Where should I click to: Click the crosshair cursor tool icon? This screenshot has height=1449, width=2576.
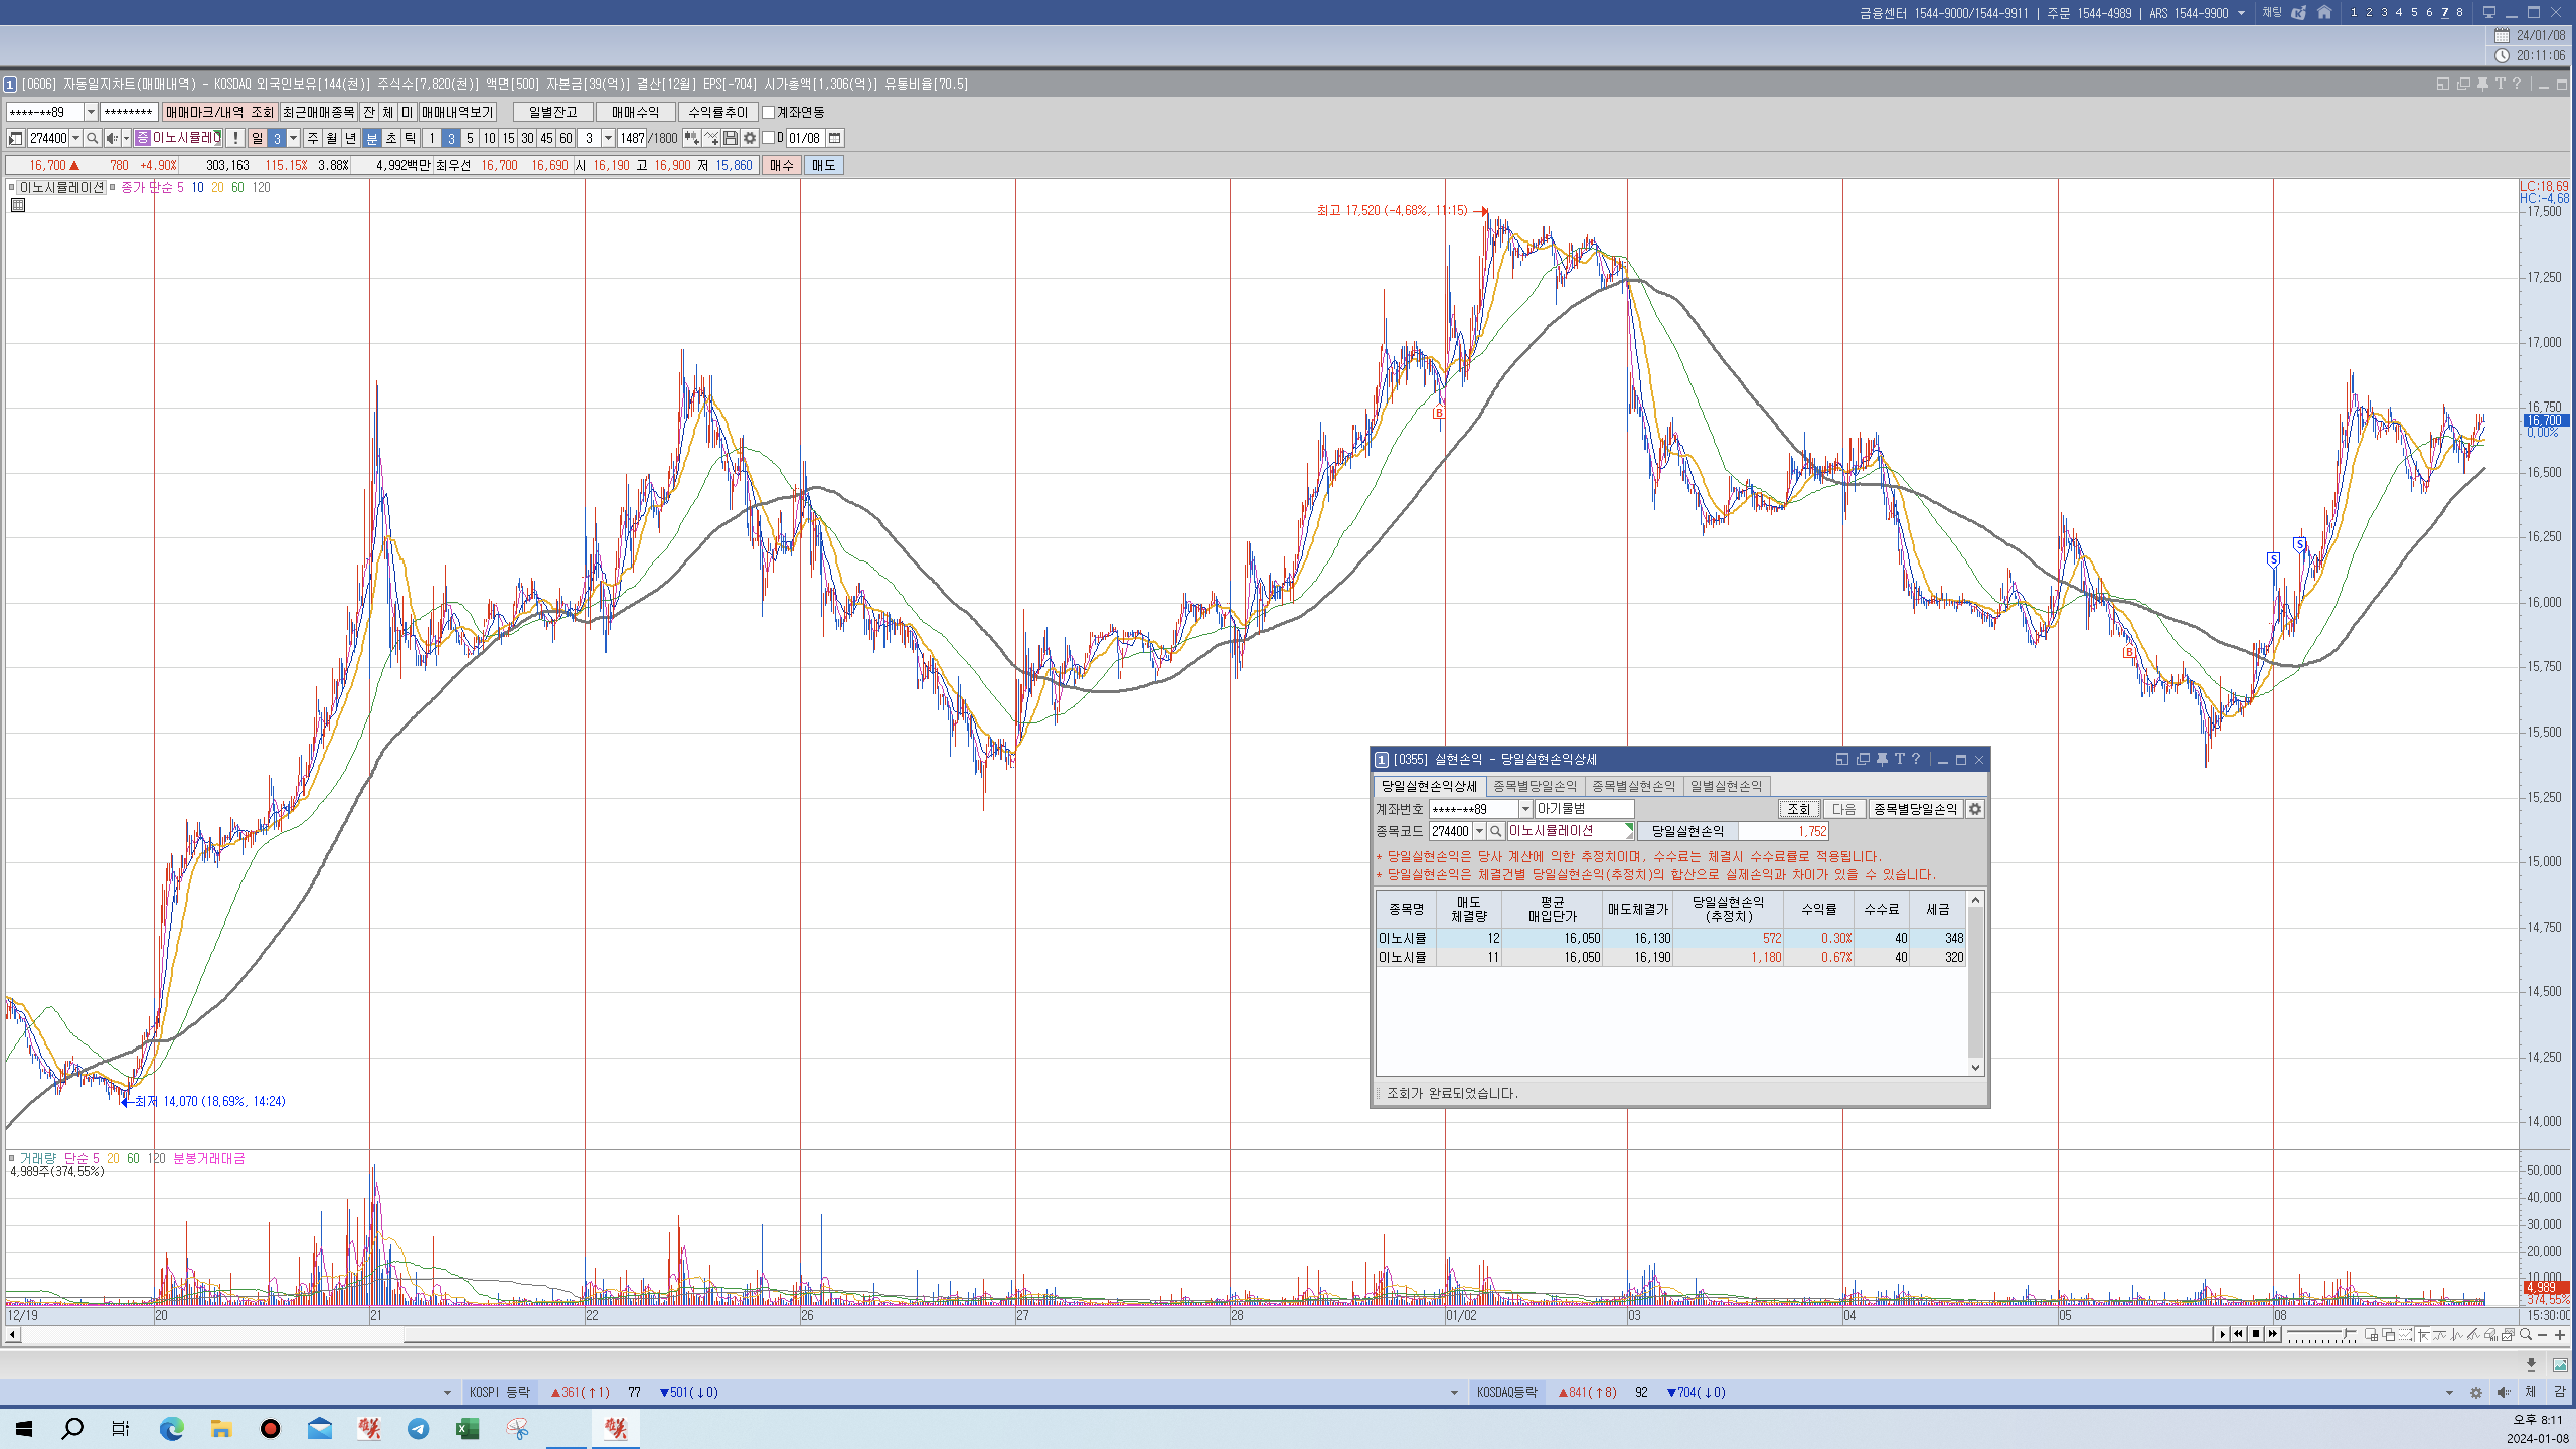2423,1335
